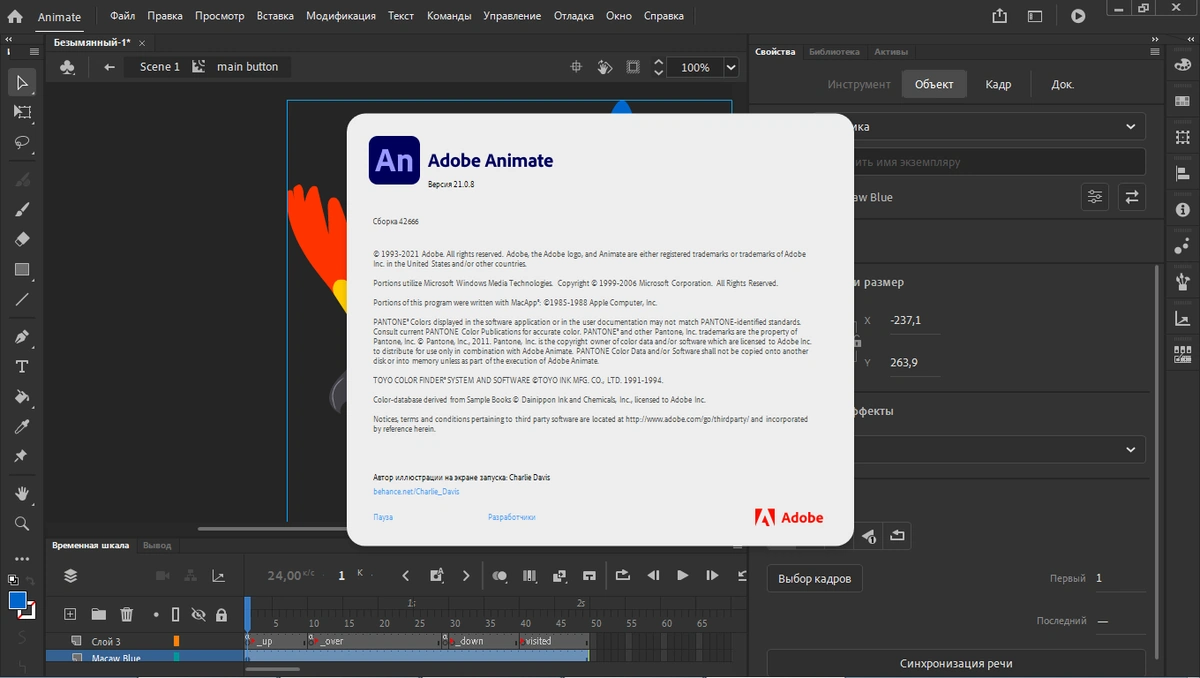
Task: Open the Align panel icon in the right dock
Action: tap(1183, 173)
